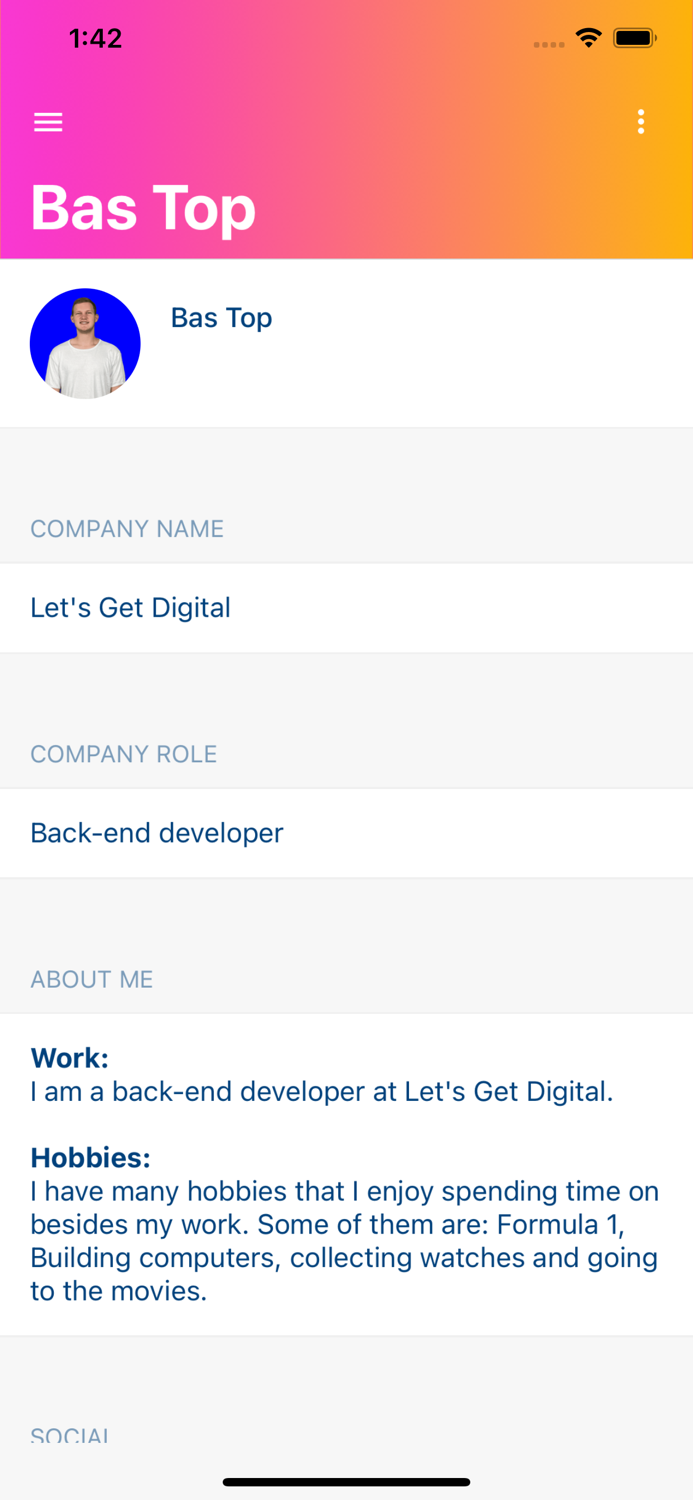Tap the Hobbies: heading in About Me
Screen dimensions: 693x1500
[90, 1158]
